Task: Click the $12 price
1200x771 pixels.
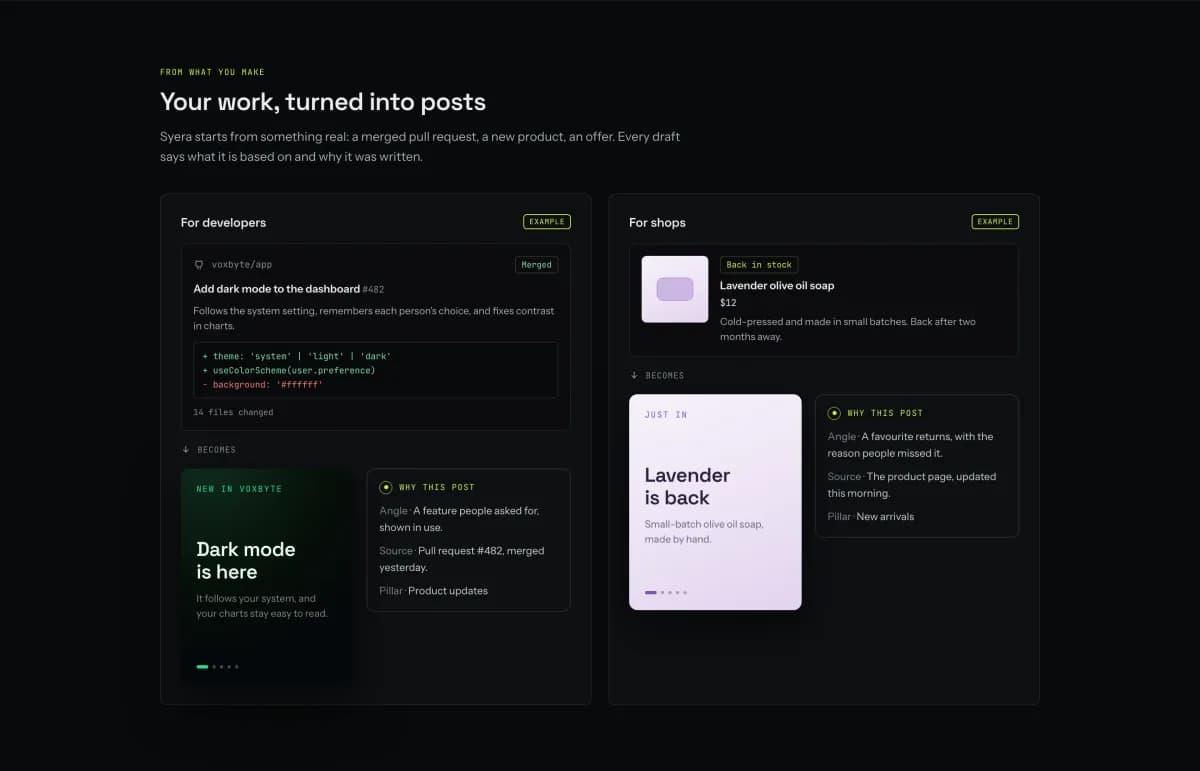Action: [728, 303]
